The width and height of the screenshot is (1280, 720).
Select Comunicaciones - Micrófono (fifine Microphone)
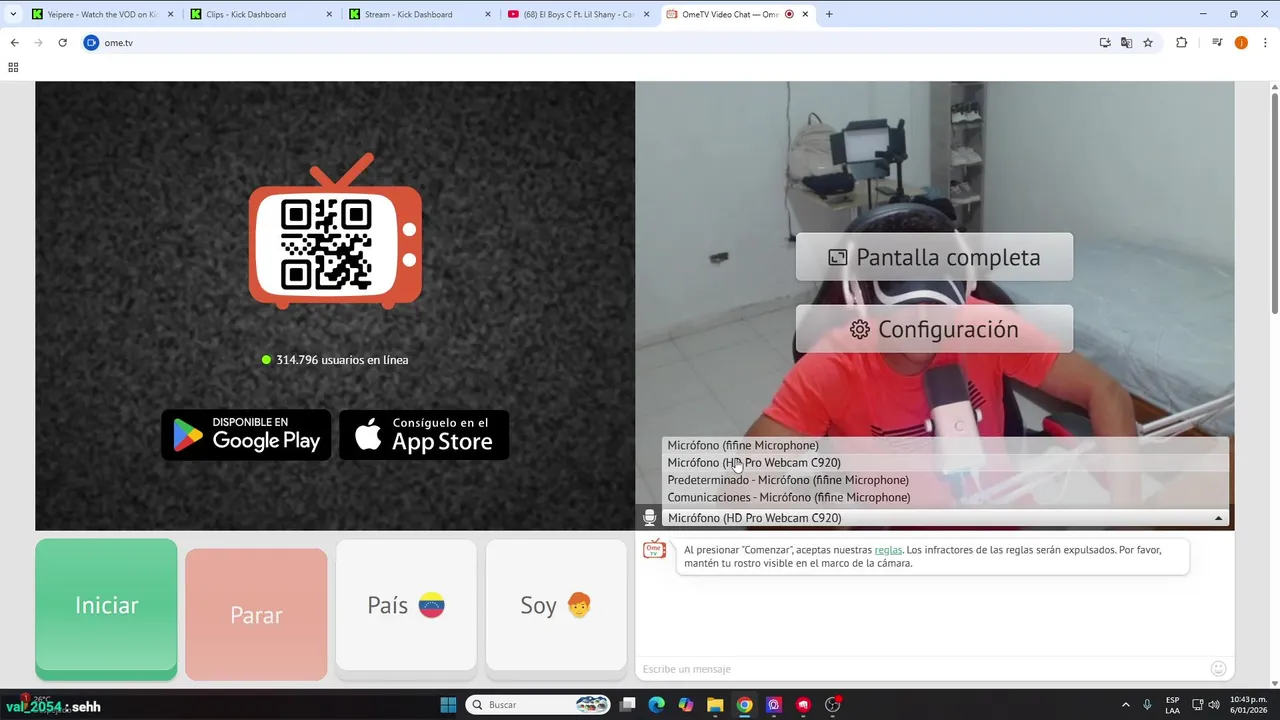(945, 497)
